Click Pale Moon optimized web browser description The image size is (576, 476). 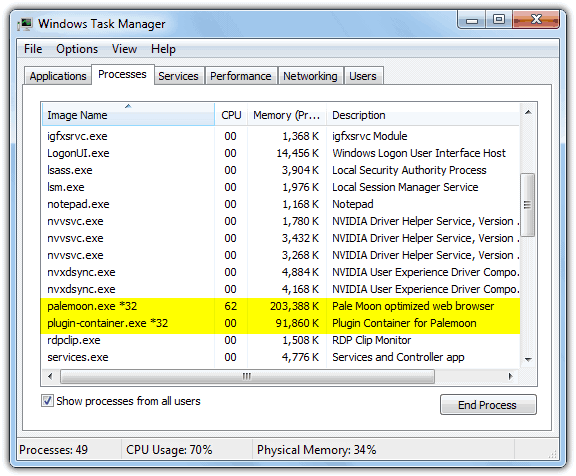click(x=413, y=306)
